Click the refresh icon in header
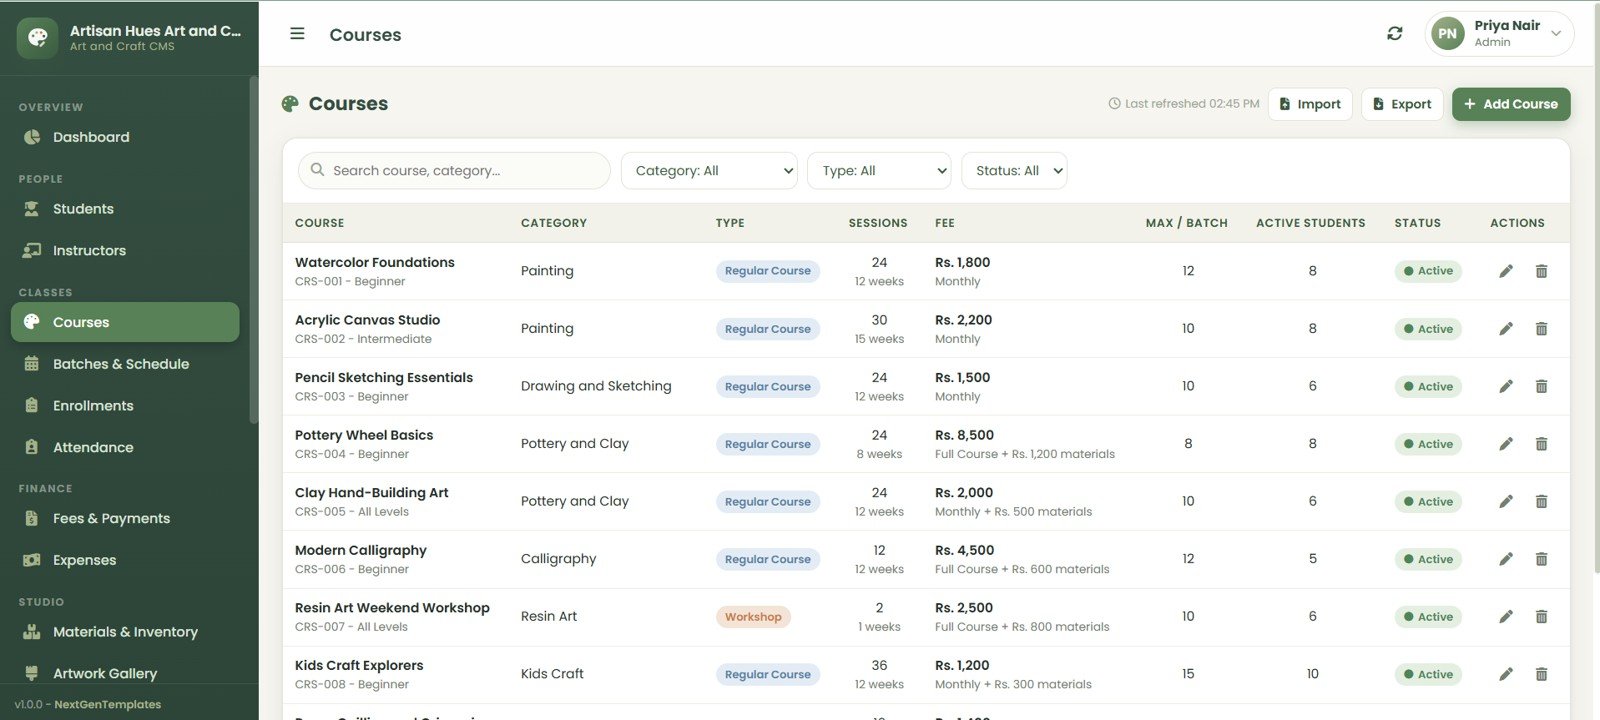 (x=1395, y=34)
